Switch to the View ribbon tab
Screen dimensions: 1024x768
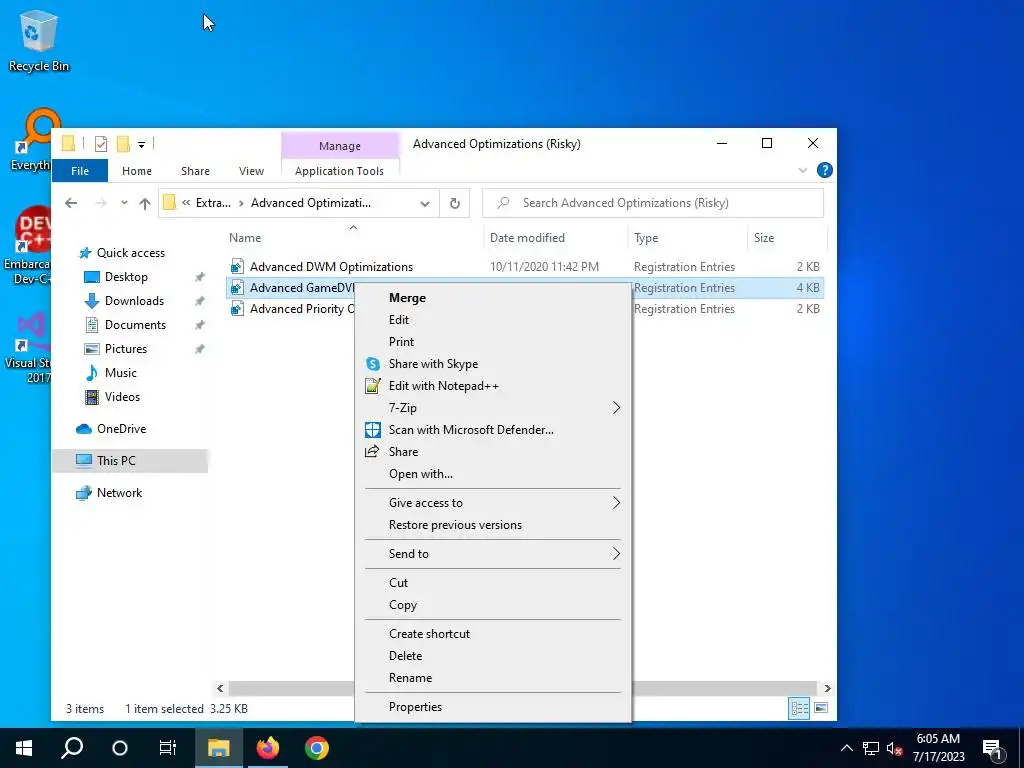click(251, 171)
